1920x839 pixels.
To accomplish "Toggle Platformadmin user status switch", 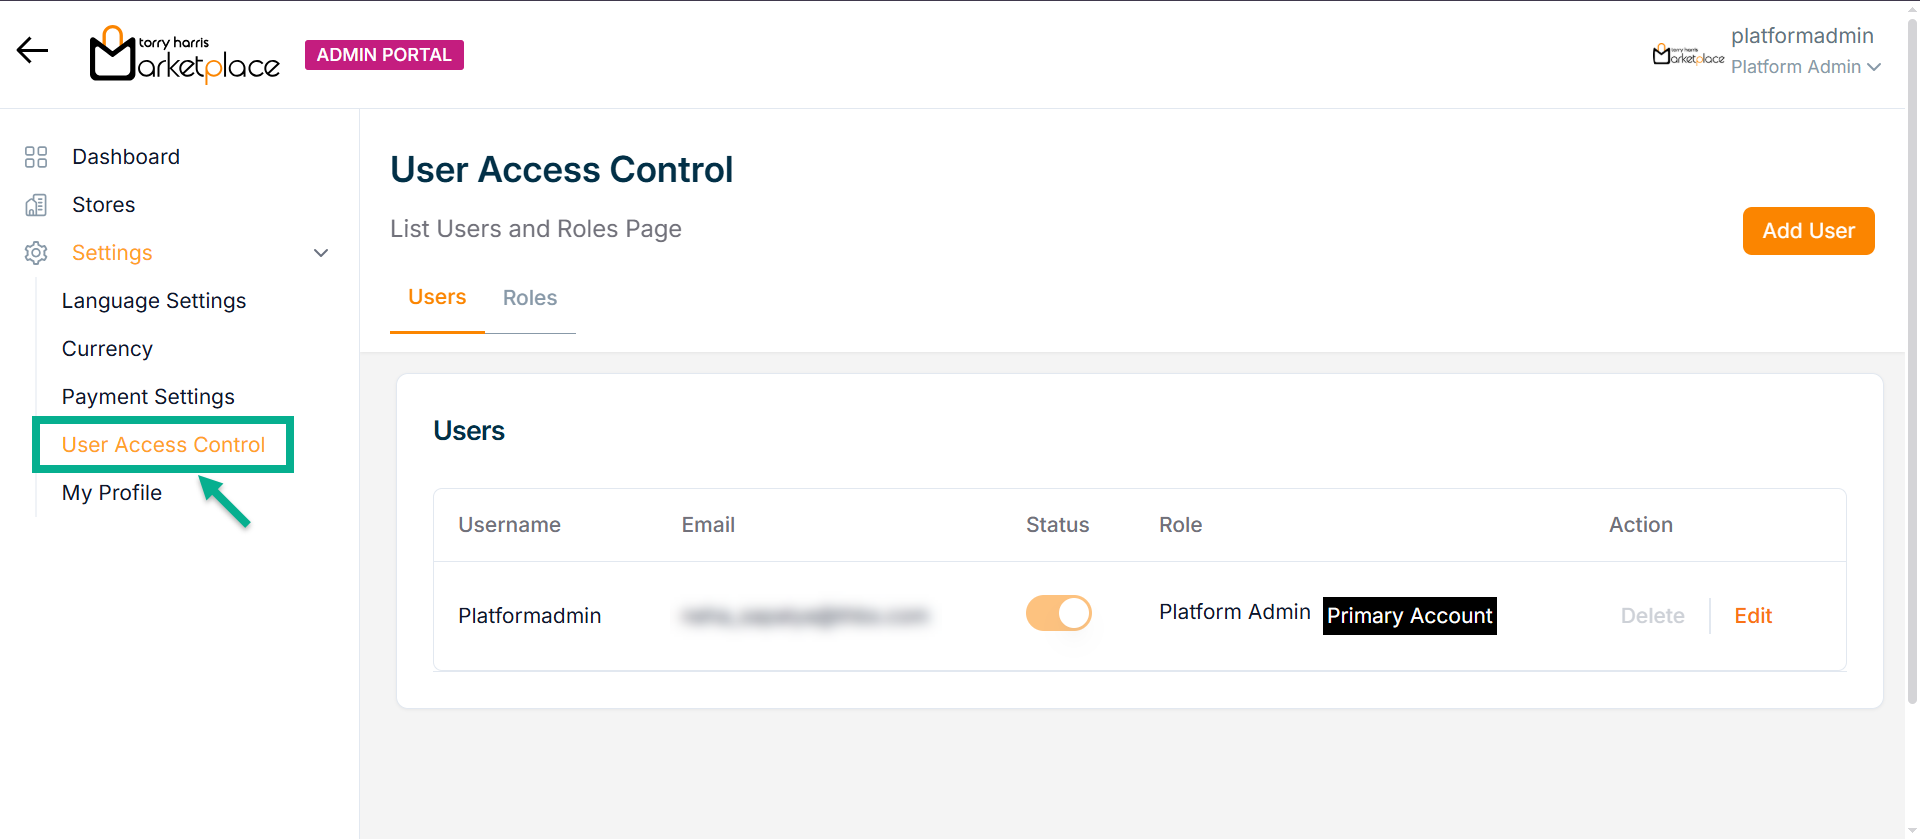I will [1058, 613].
